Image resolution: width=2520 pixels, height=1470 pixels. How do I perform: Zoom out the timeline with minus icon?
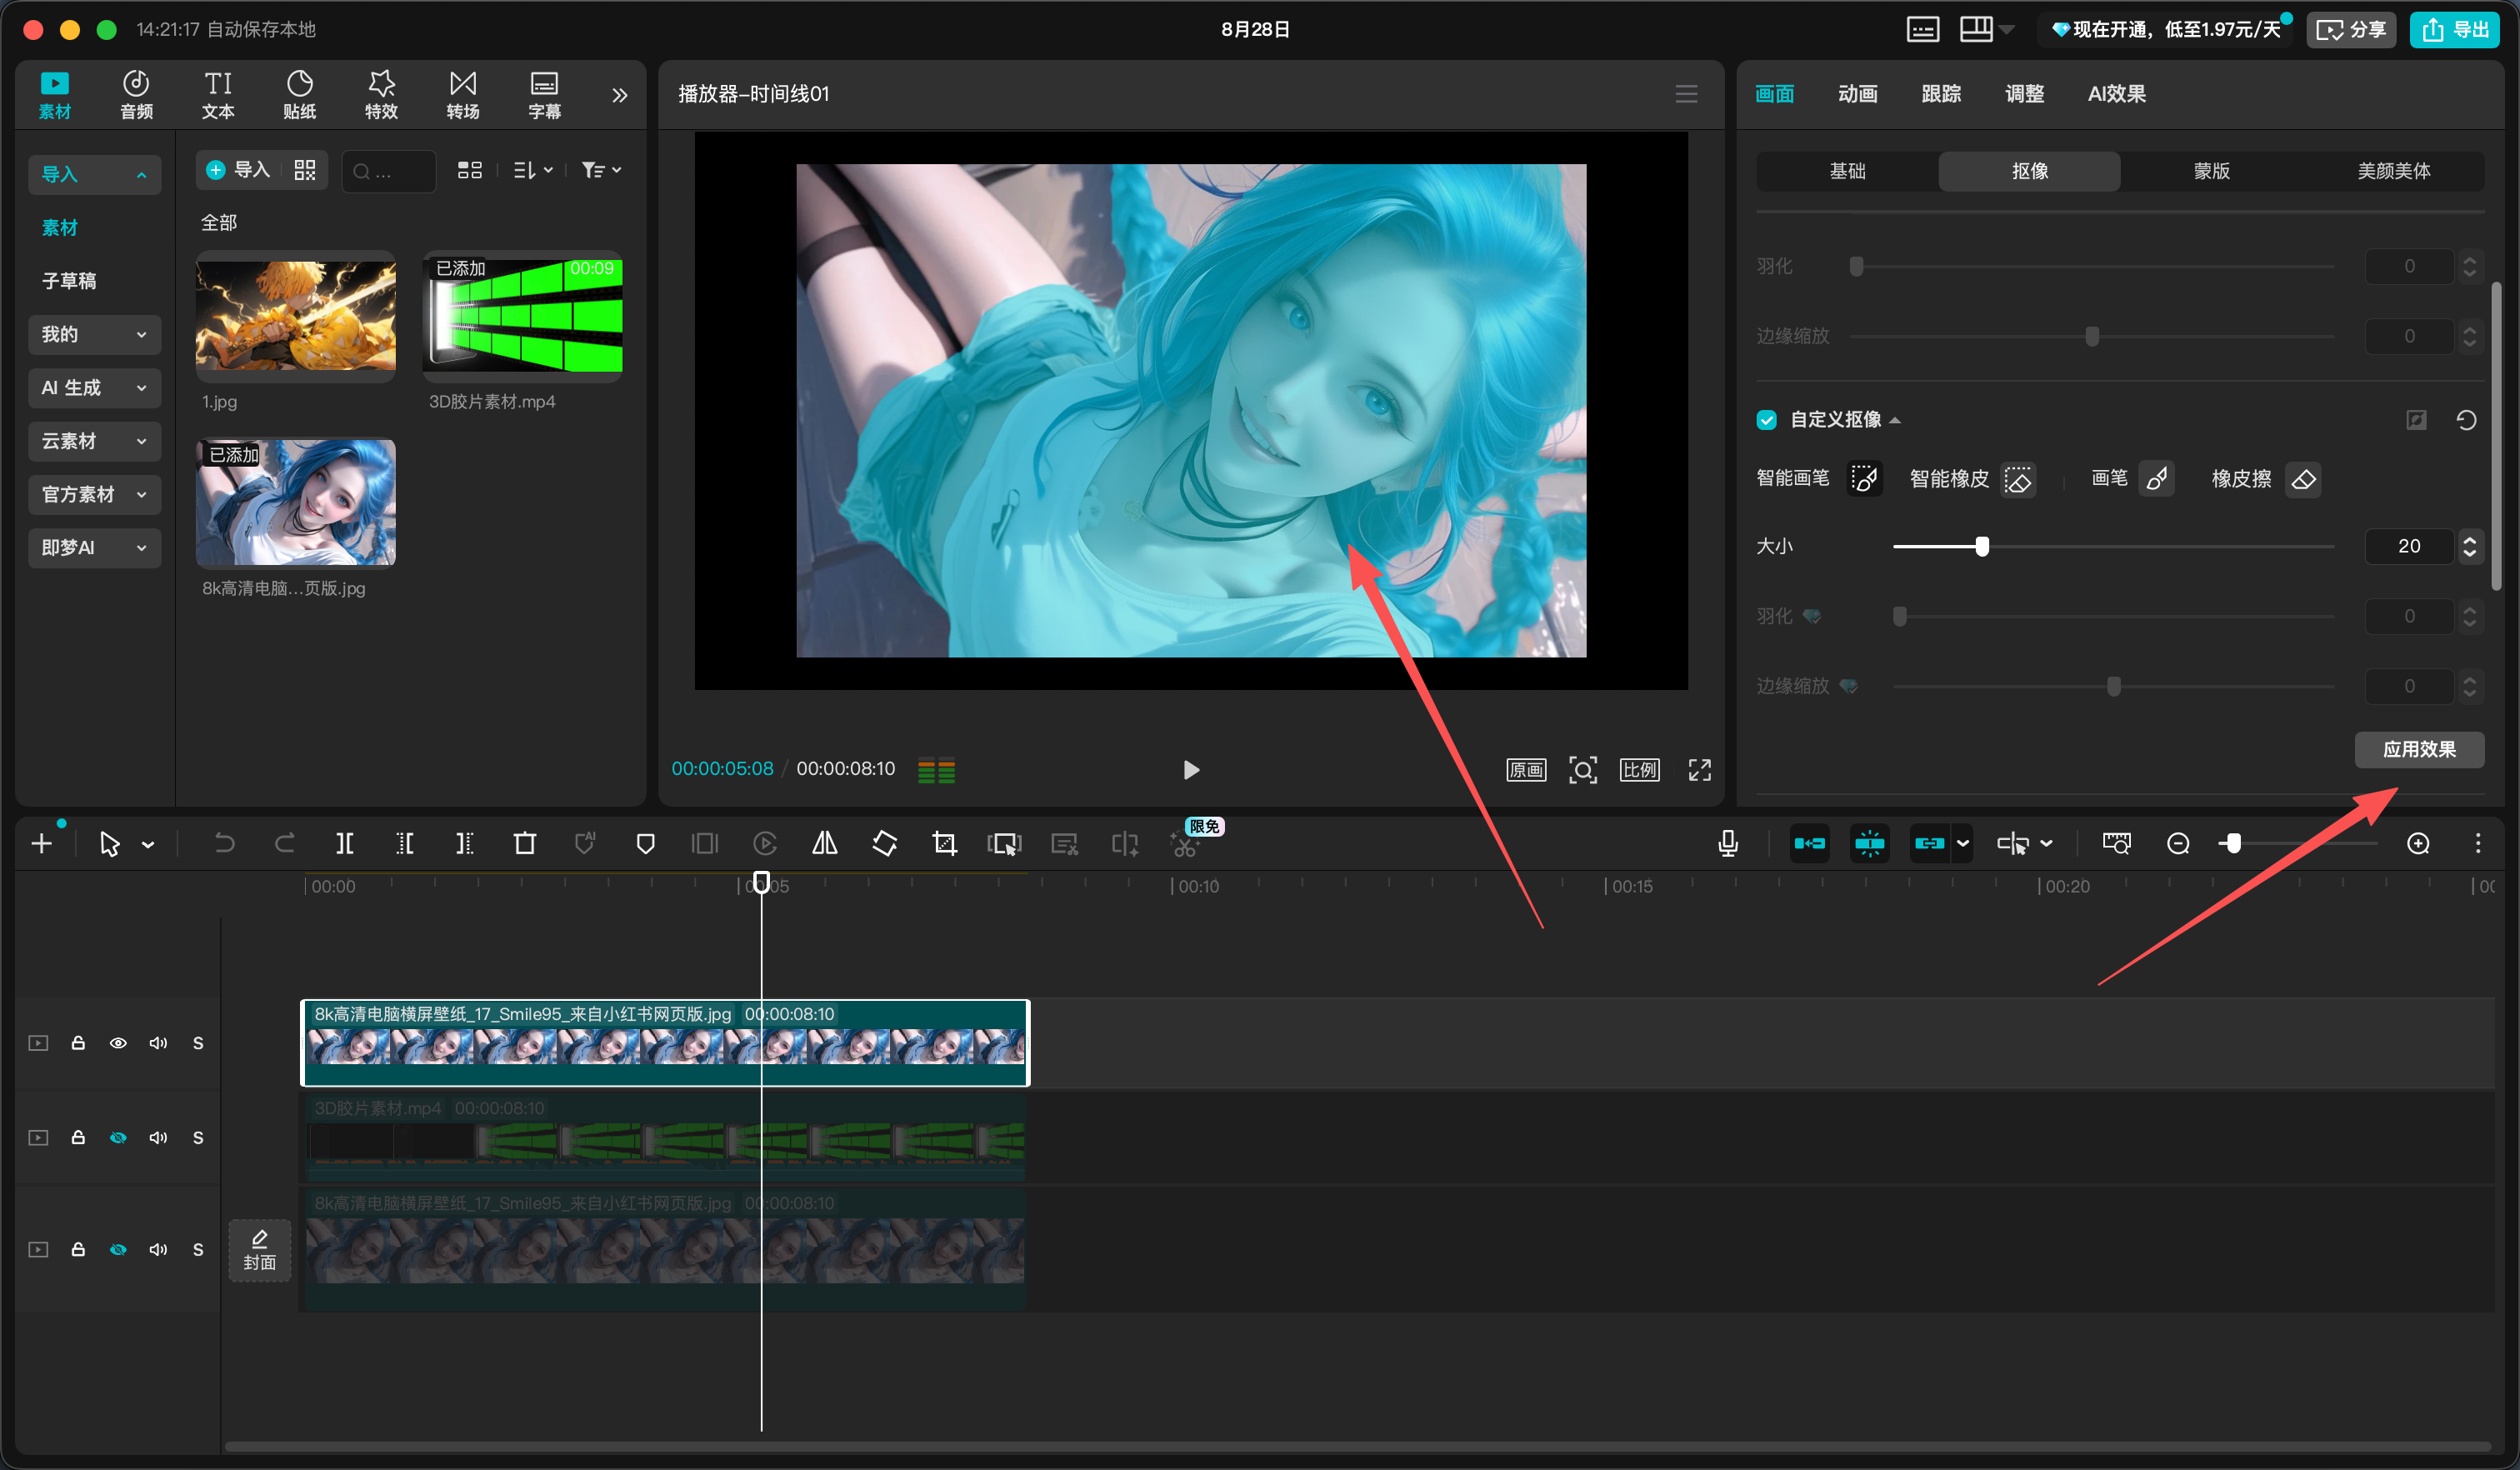[x=2178, y=843]
